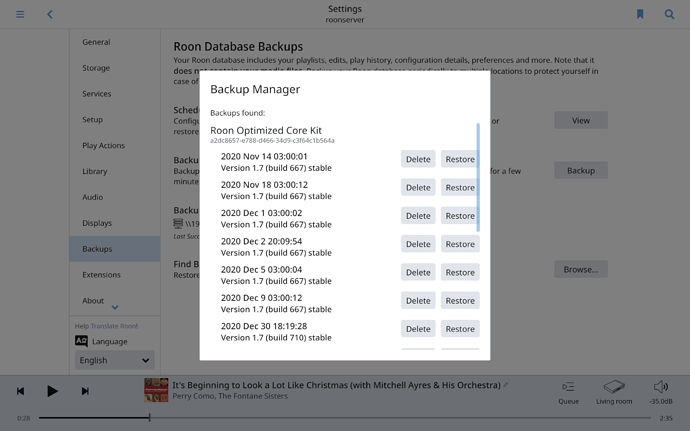Viewport: 690px width, 431px height.
Task: Delete the 2020 Dec 1 03:00:02 backup
Action: click(x=418, y=216)
